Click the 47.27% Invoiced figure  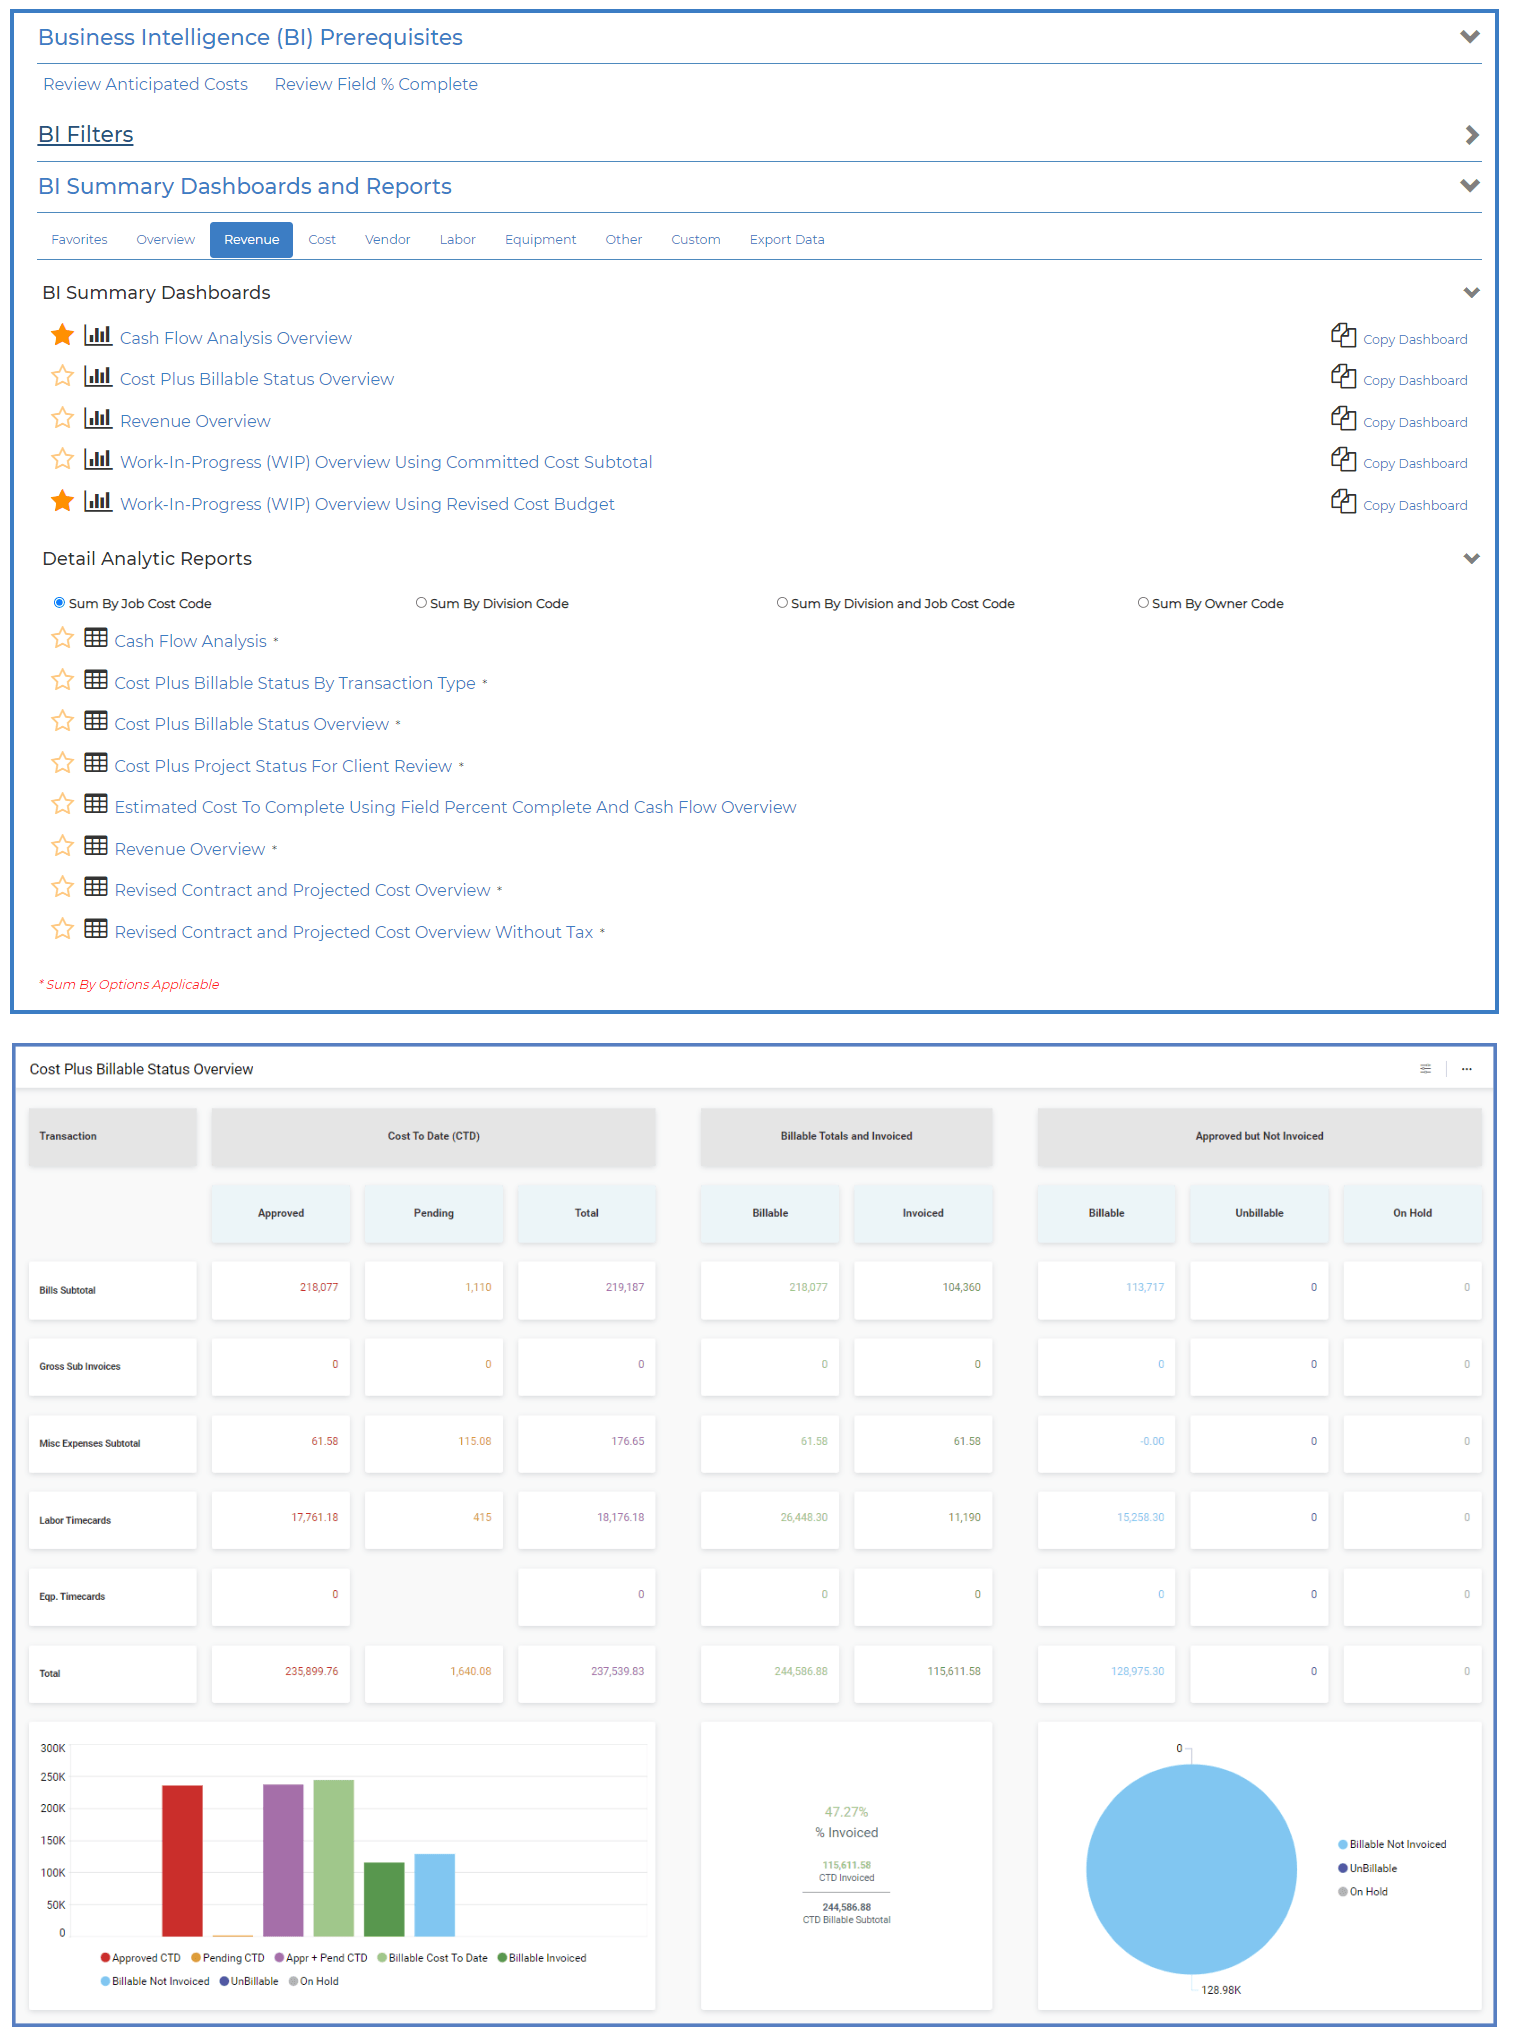pos(846,1812)
